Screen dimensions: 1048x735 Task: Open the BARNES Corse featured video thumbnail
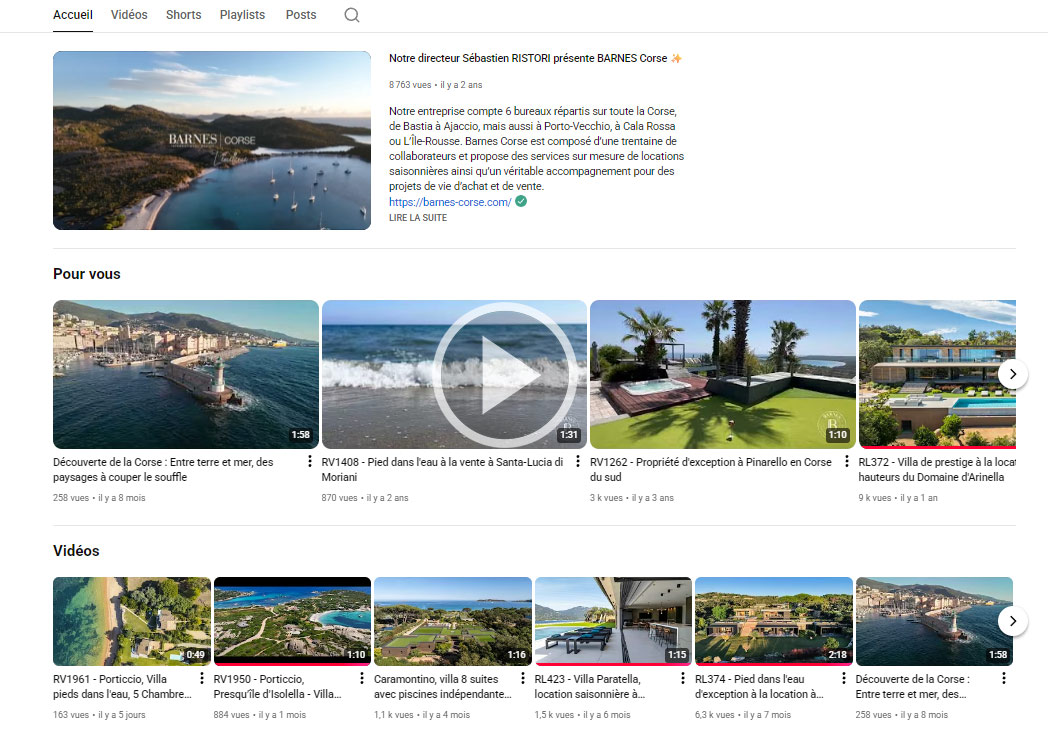tap(211, 140)
